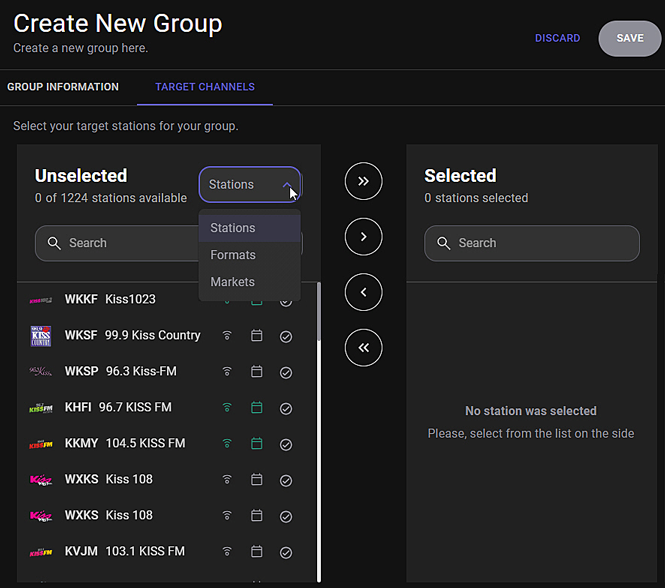Click the KKMY 104.5 KISS FM station logo

(x=41, y=444)
